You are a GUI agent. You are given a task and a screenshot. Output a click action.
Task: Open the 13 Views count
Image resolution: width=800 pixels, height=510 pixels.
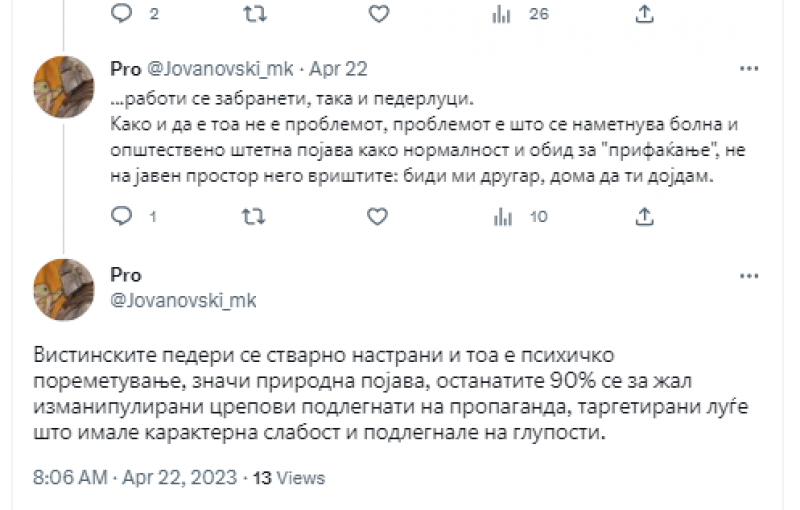[288, 479]
